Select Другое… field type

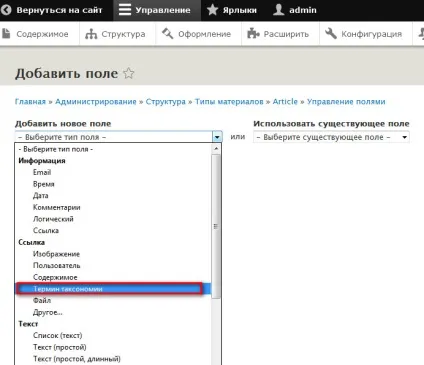48,312
